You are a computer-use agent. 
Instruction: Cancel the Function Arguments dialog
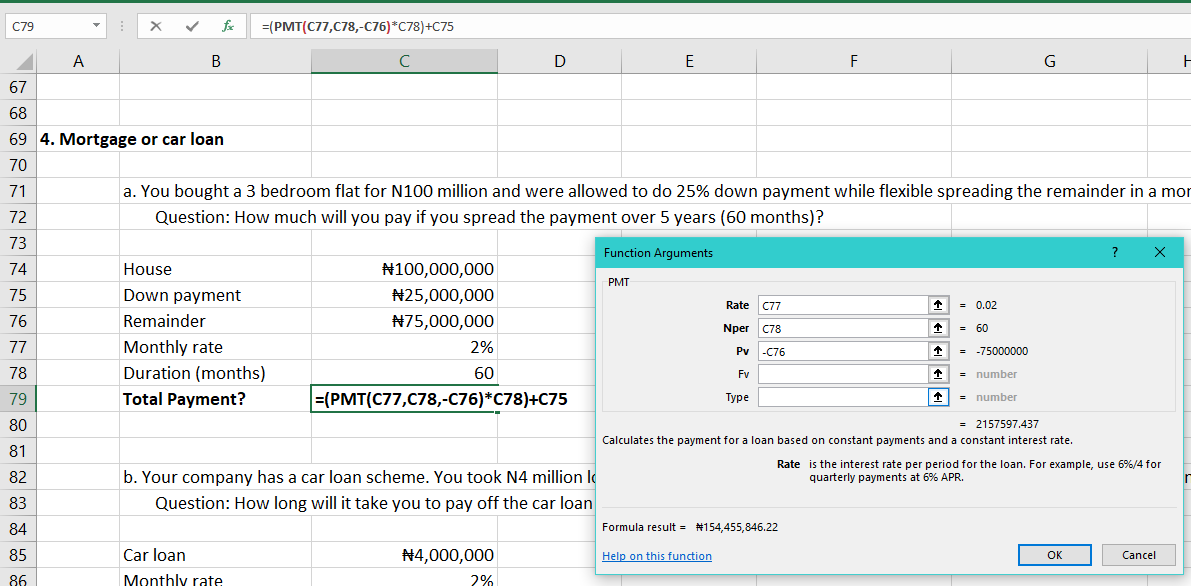pyautogui.click(x=1139, y=554)
